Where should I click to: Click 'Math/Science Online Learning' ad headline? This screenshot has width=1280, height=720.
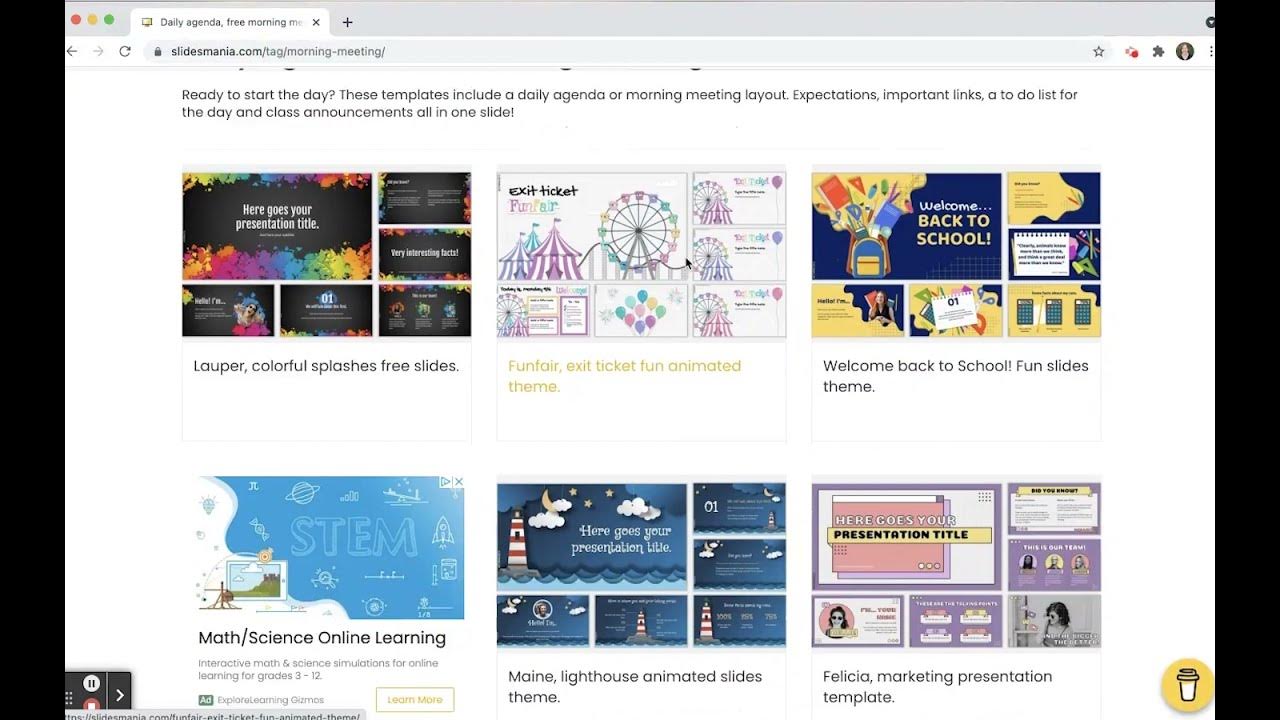[x=322, y=638]
